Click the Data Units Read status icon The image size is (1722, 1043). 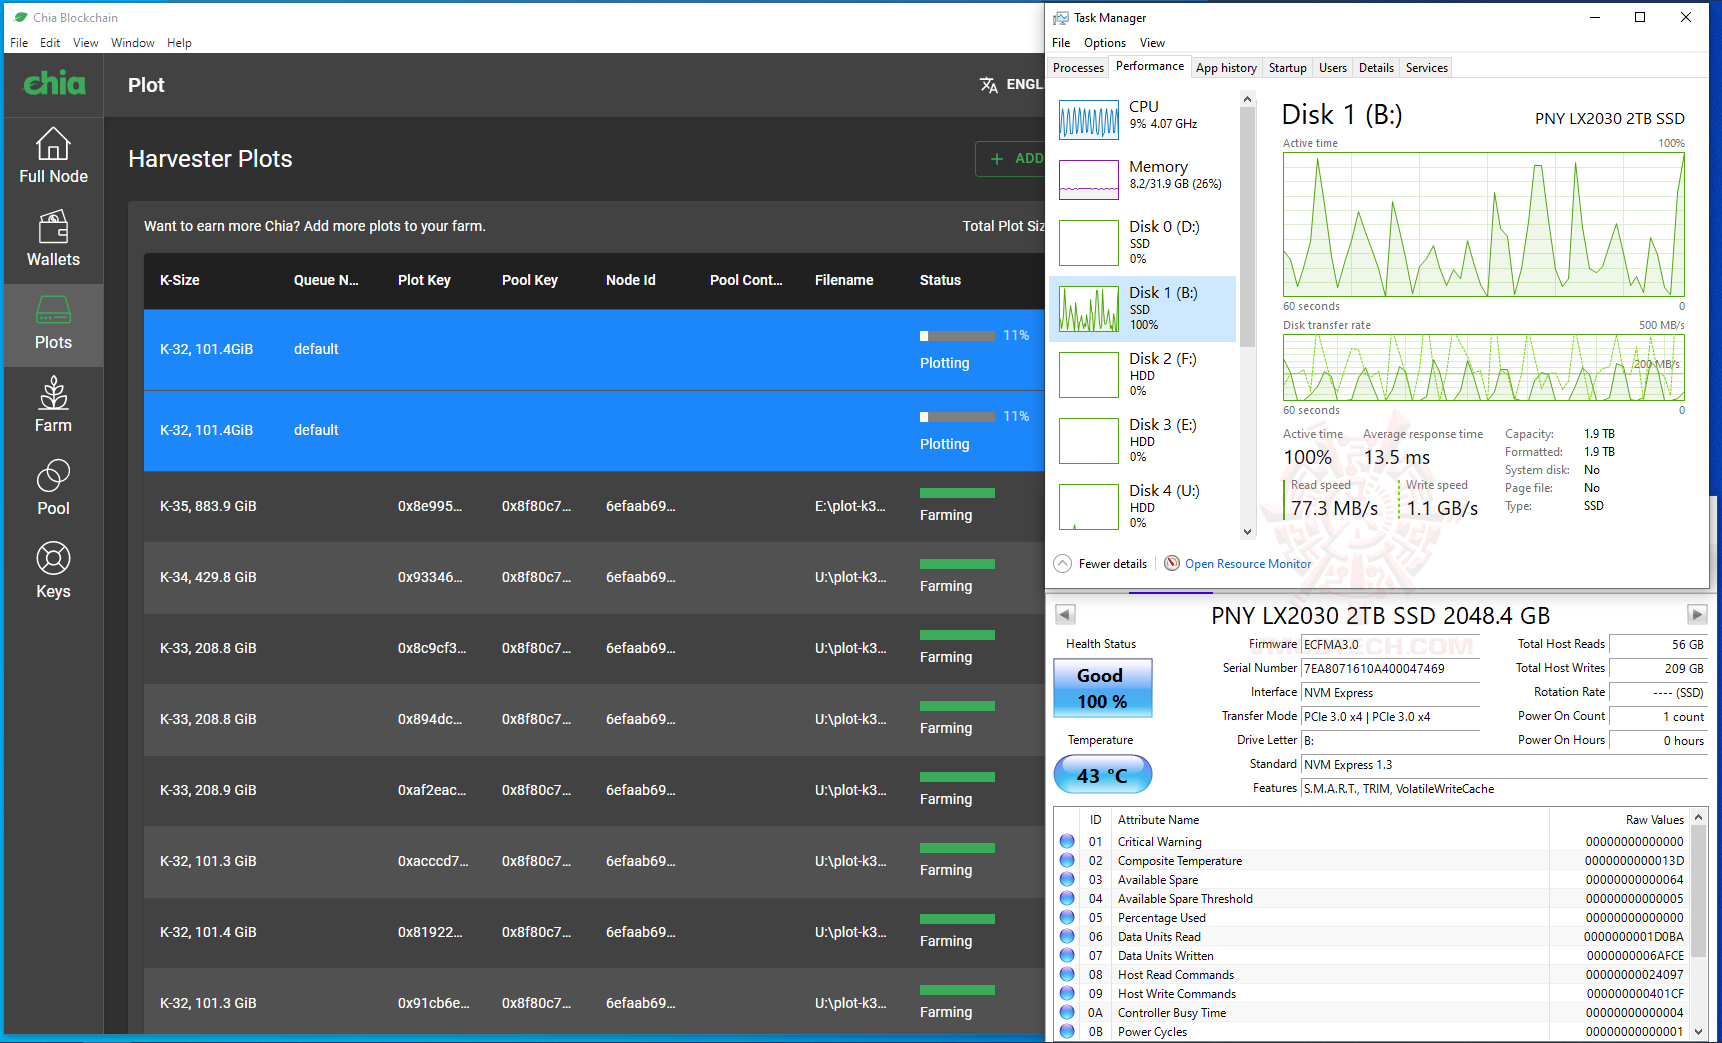point(1067,937)
